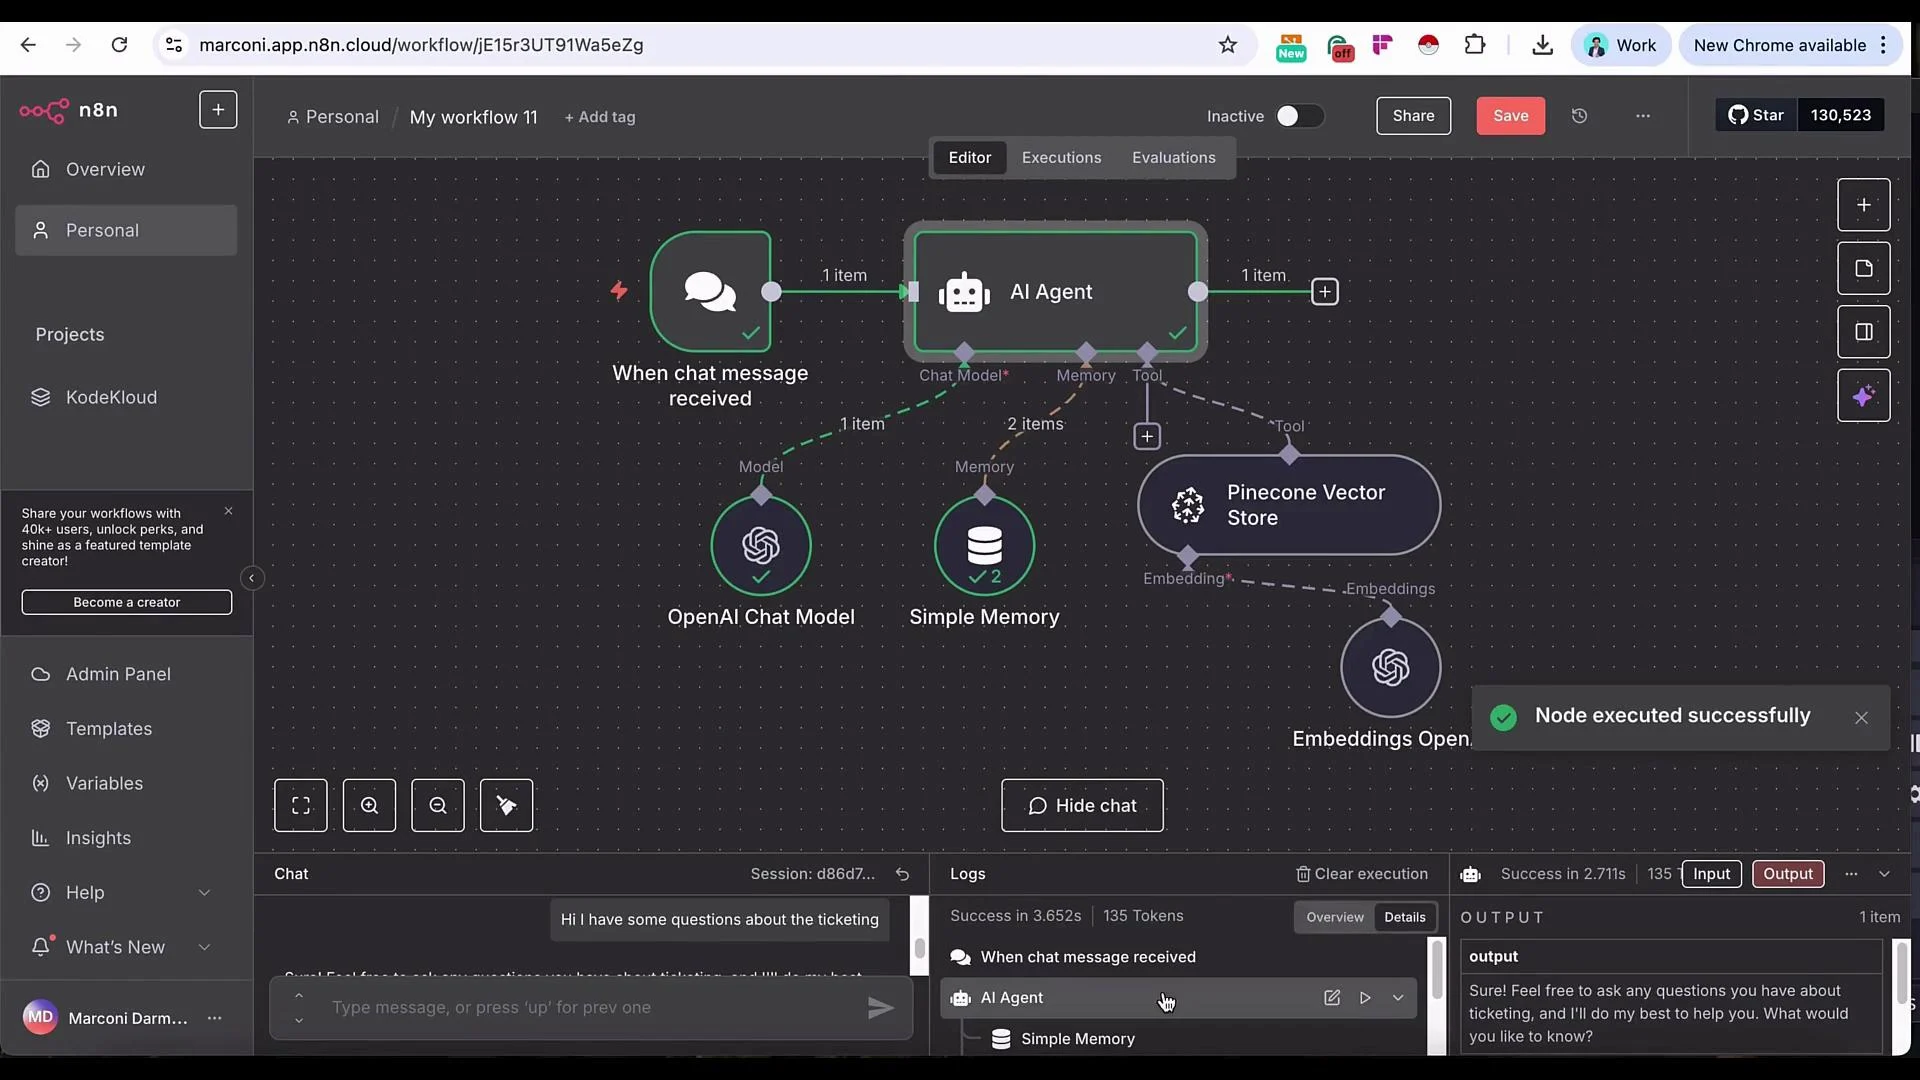Open user account options menu
Screen dimensions: 1920x1080
point(214,1018)
